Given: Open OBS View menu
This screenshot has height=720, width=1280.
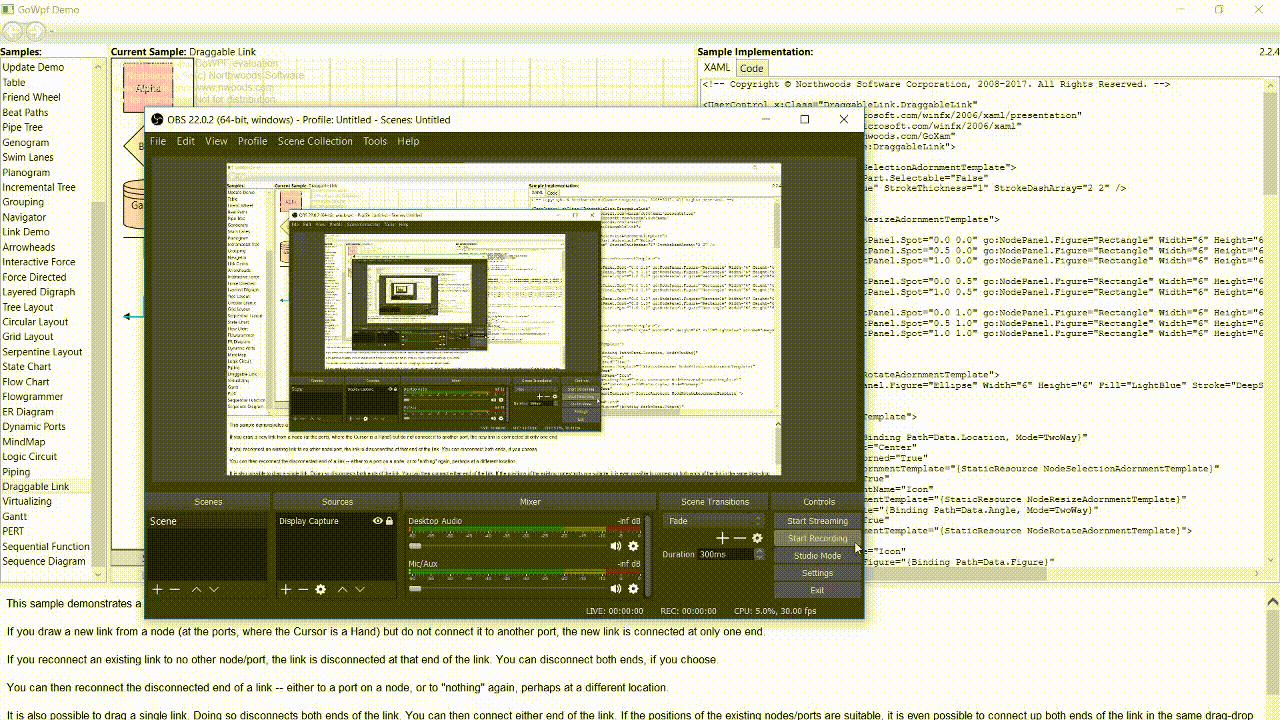Looking at the screenshot, I should coord(216,141).
